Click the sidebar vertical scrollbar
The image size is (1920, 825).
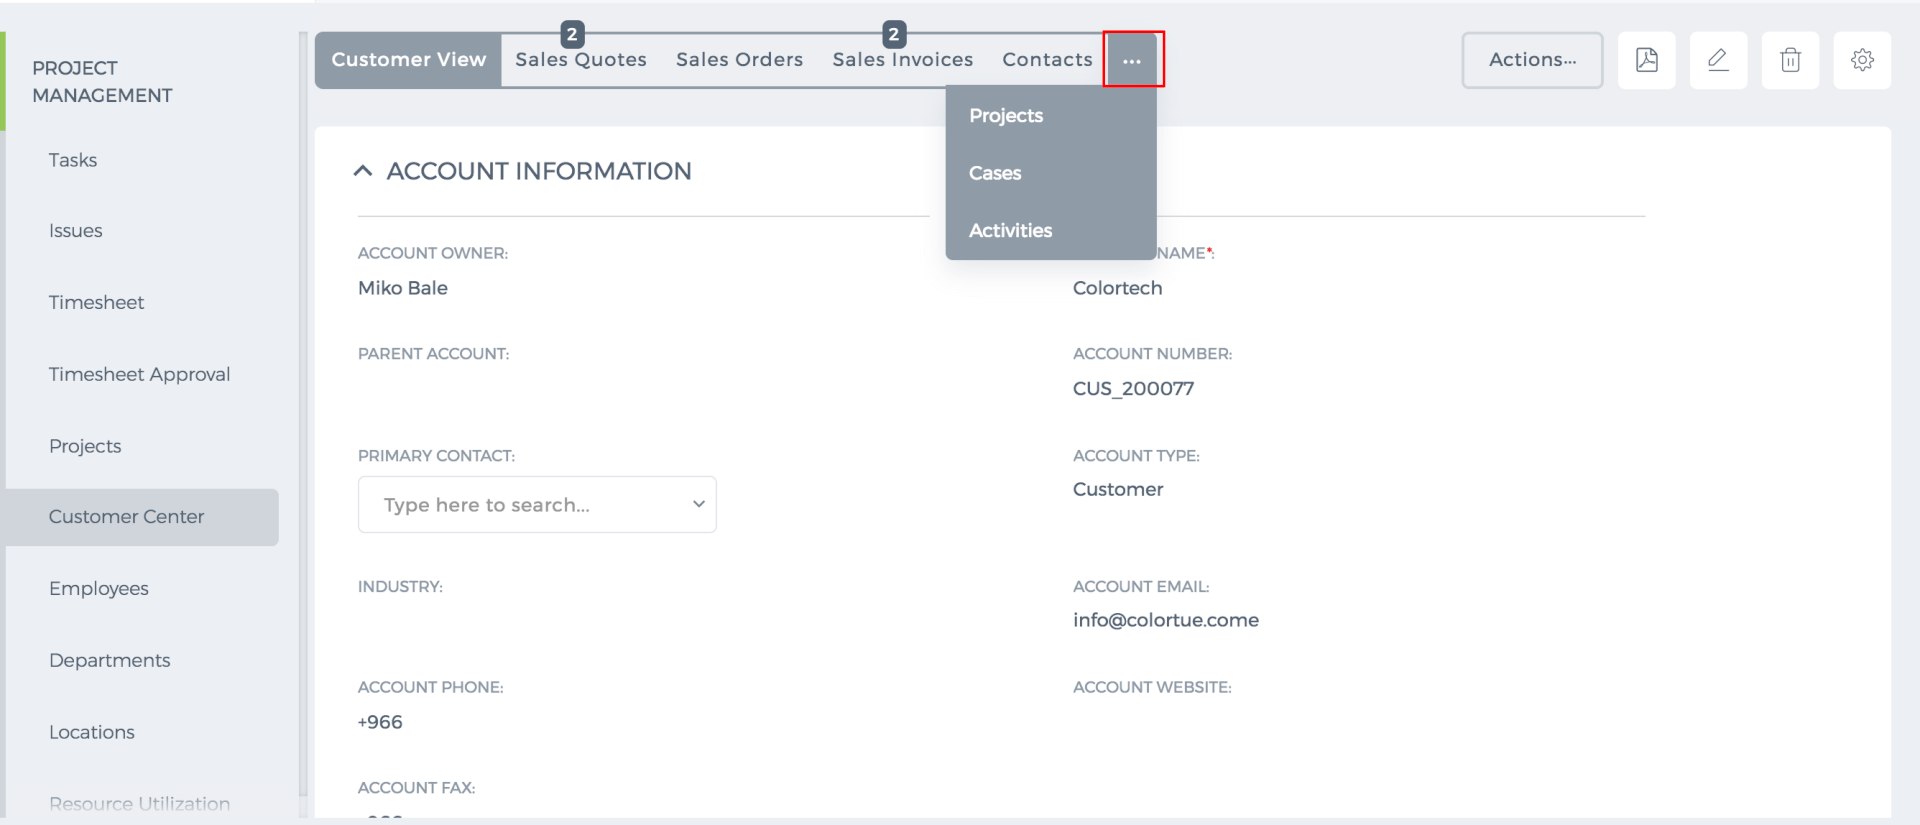pyautogui.click(x=303, y=420)
